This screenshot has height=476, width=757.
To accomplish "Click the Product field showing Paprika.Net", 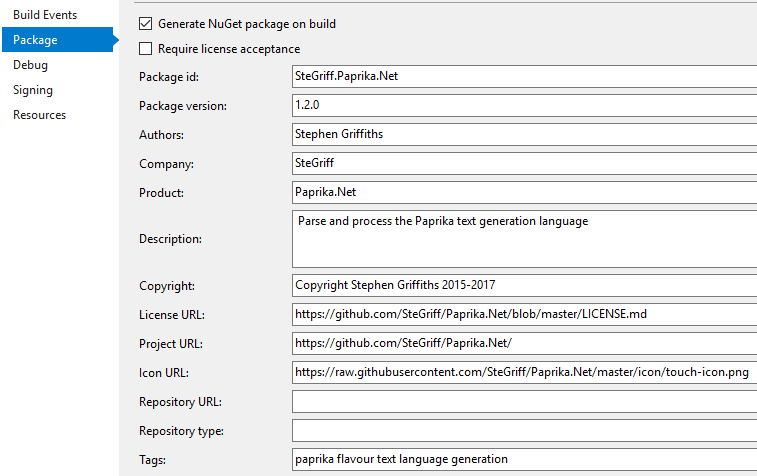I will pyautogui.click(x=524, y=192).
